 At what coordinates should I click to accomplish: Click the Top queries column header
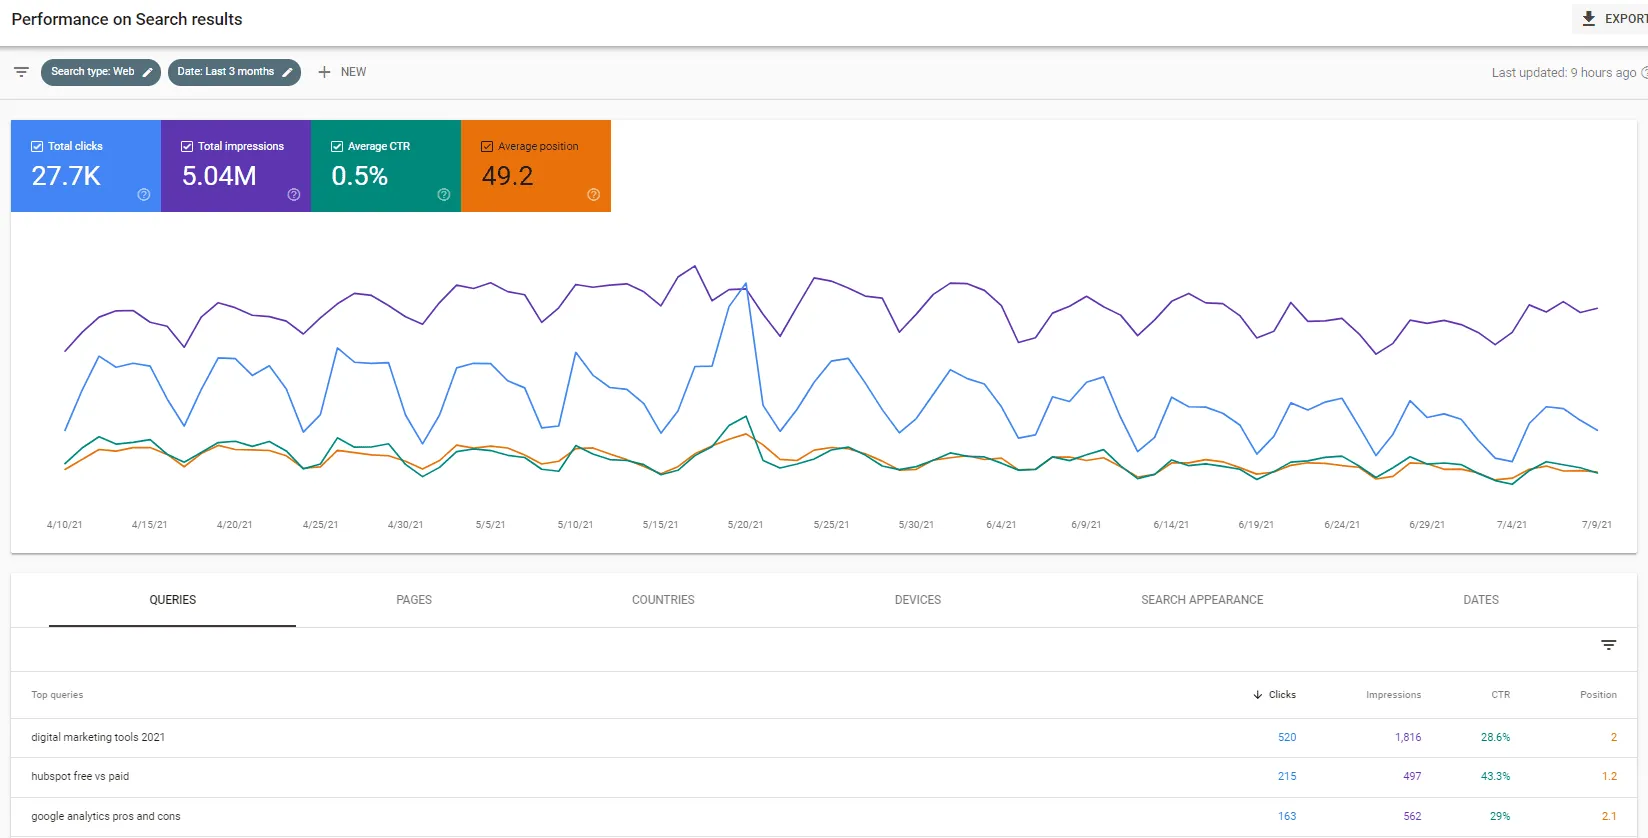click(x=57, y=695)
